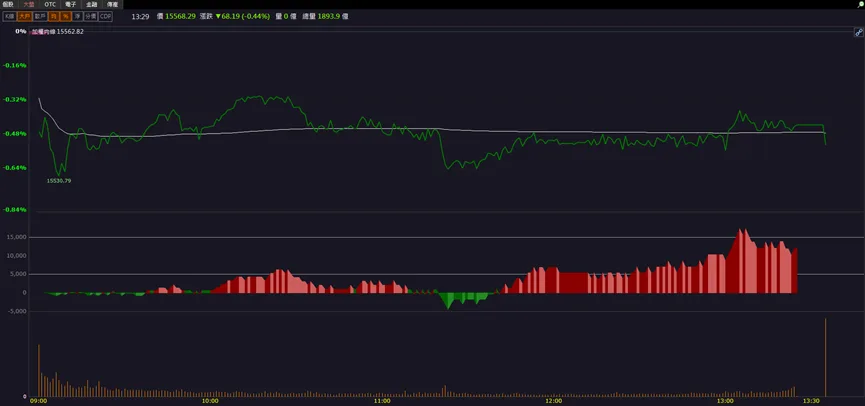Switch to the 個股 tab

(8, 4)
